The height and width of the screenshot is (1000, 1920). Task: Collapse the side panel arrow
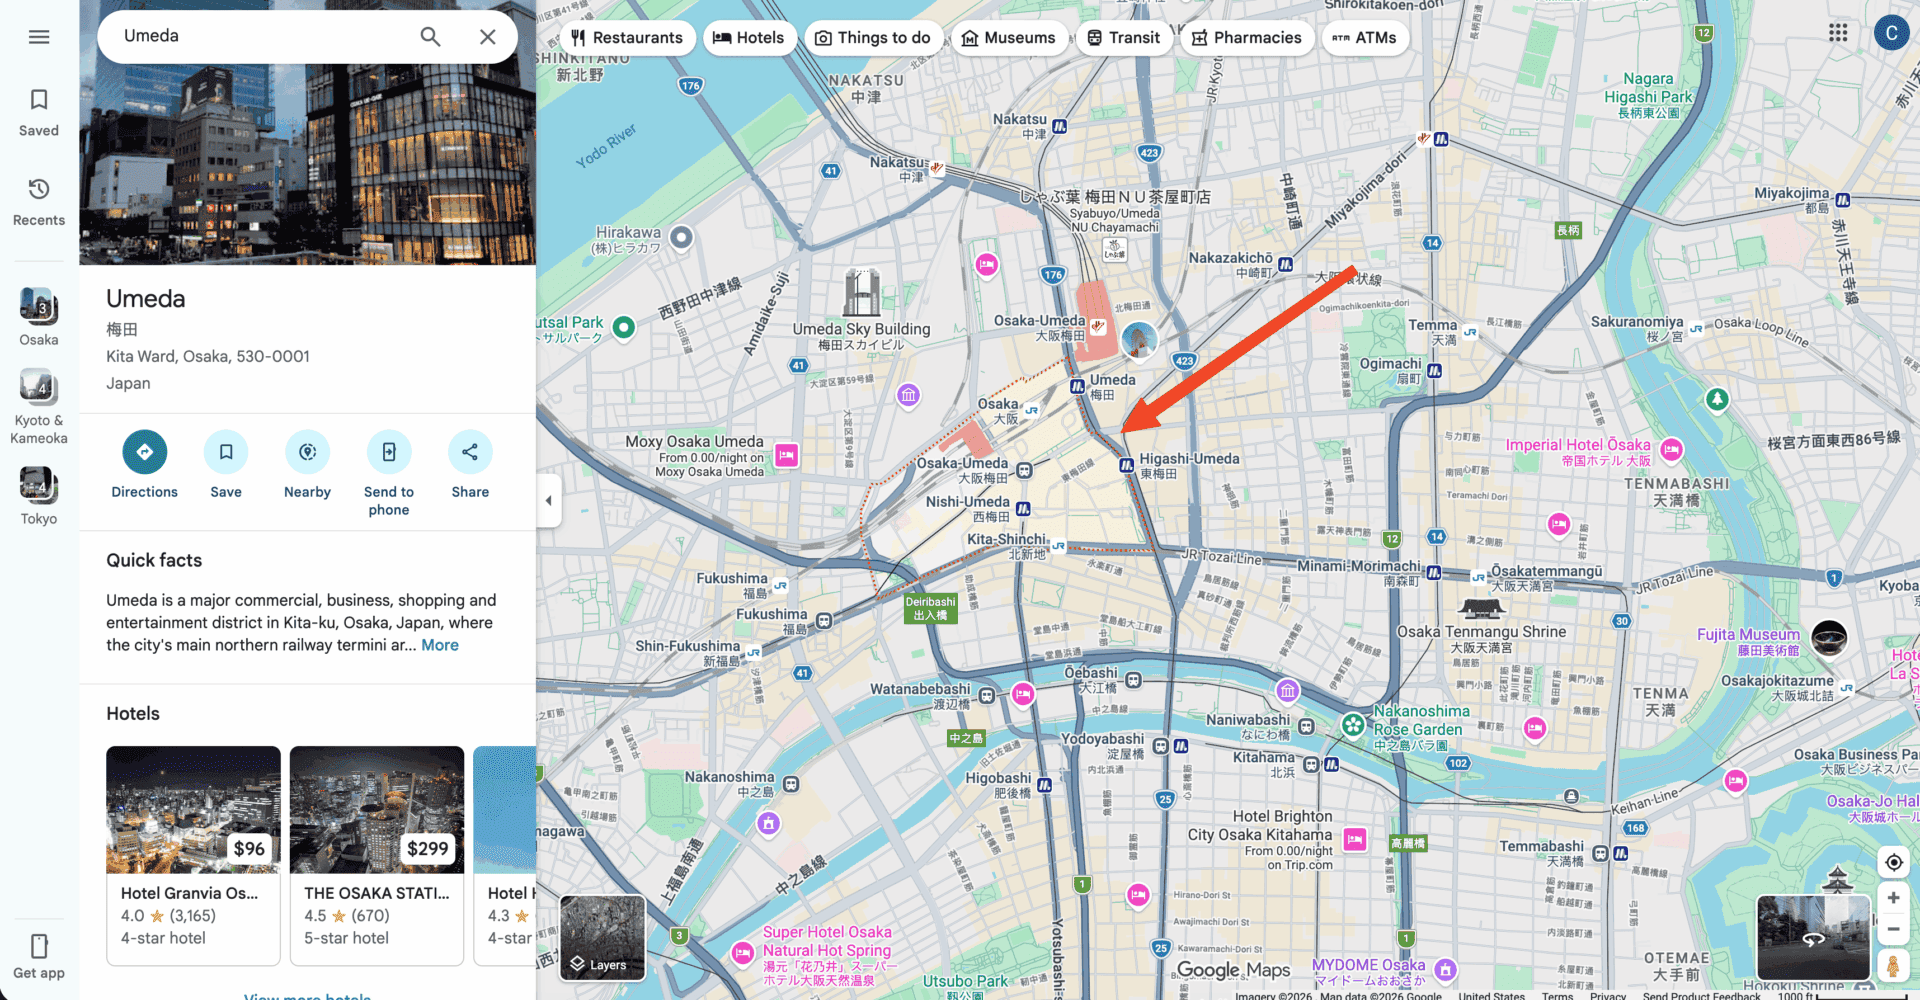[x=548, y=500]
